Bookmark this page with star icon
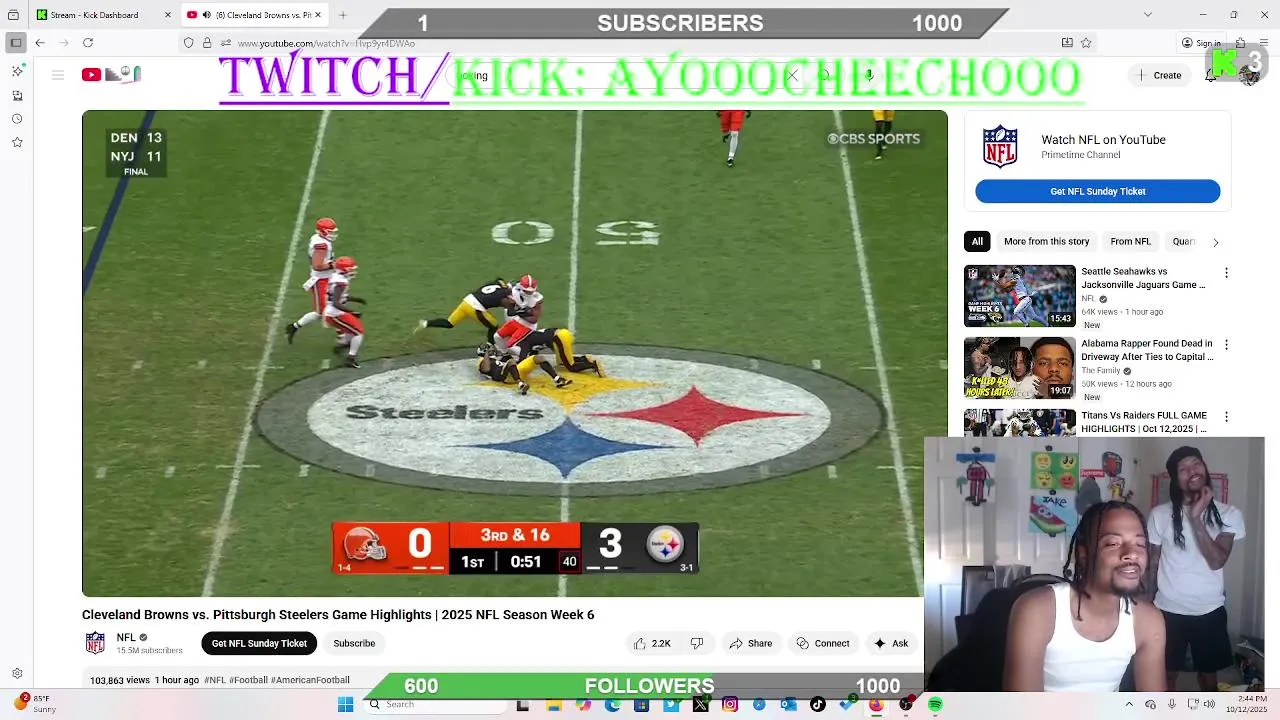 pos(1086,43)
